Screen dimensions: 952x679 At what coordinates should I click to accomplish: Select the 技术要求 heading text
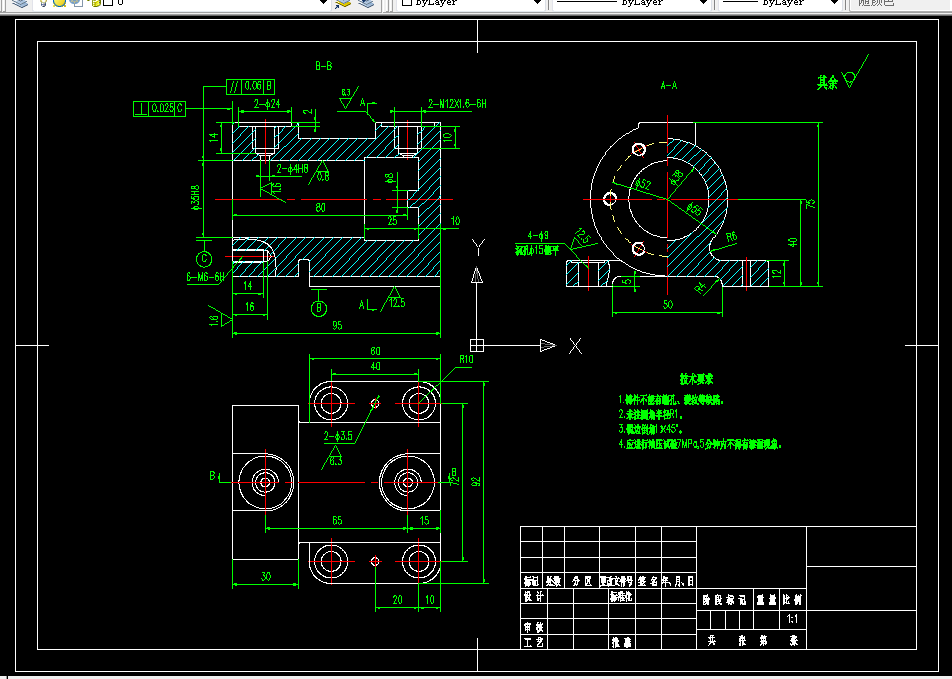[696, 380]
